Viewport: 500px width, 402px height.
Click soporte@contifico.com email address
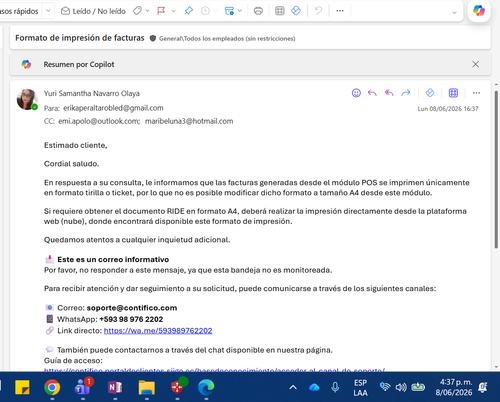(132, 308)
